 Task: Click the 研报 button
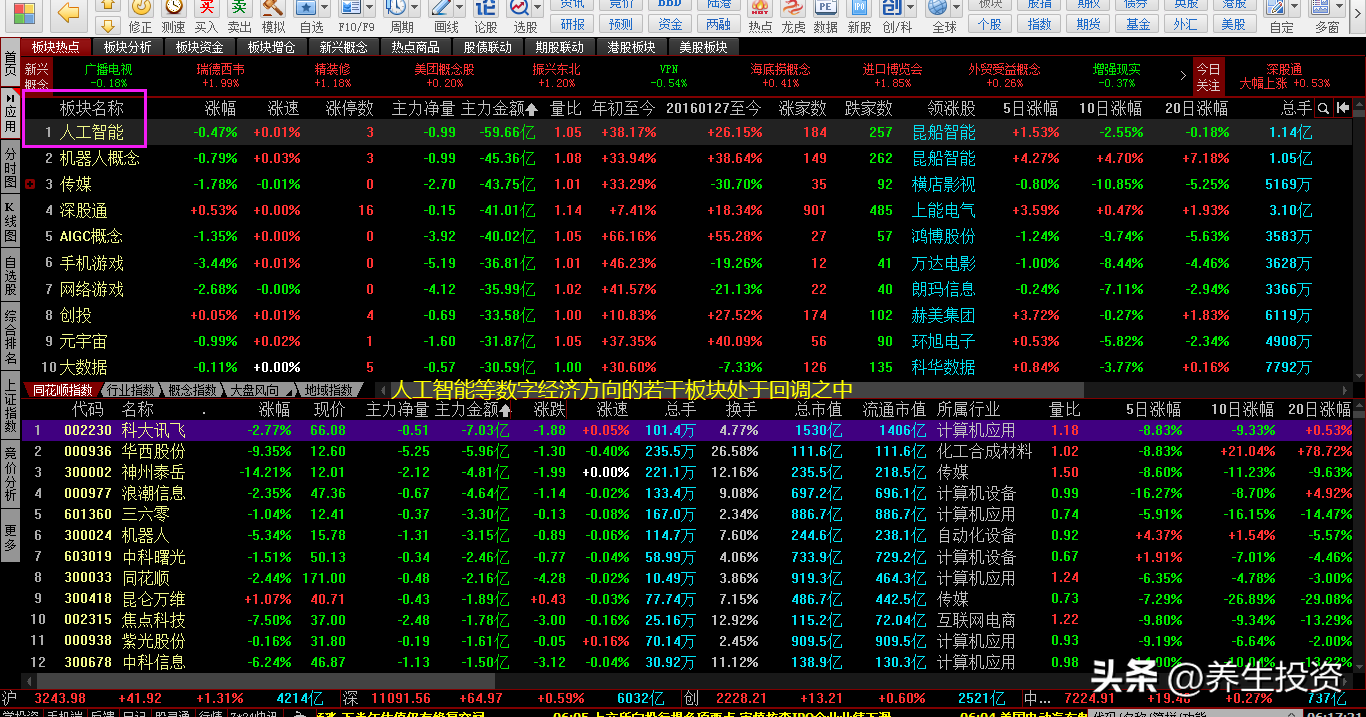573,24
